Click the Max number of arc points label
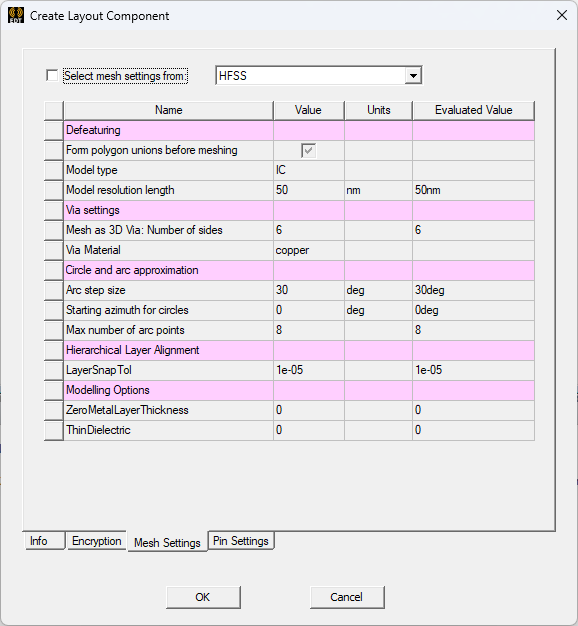The width and height of the screenshot is (578, 626). [125, 330]
